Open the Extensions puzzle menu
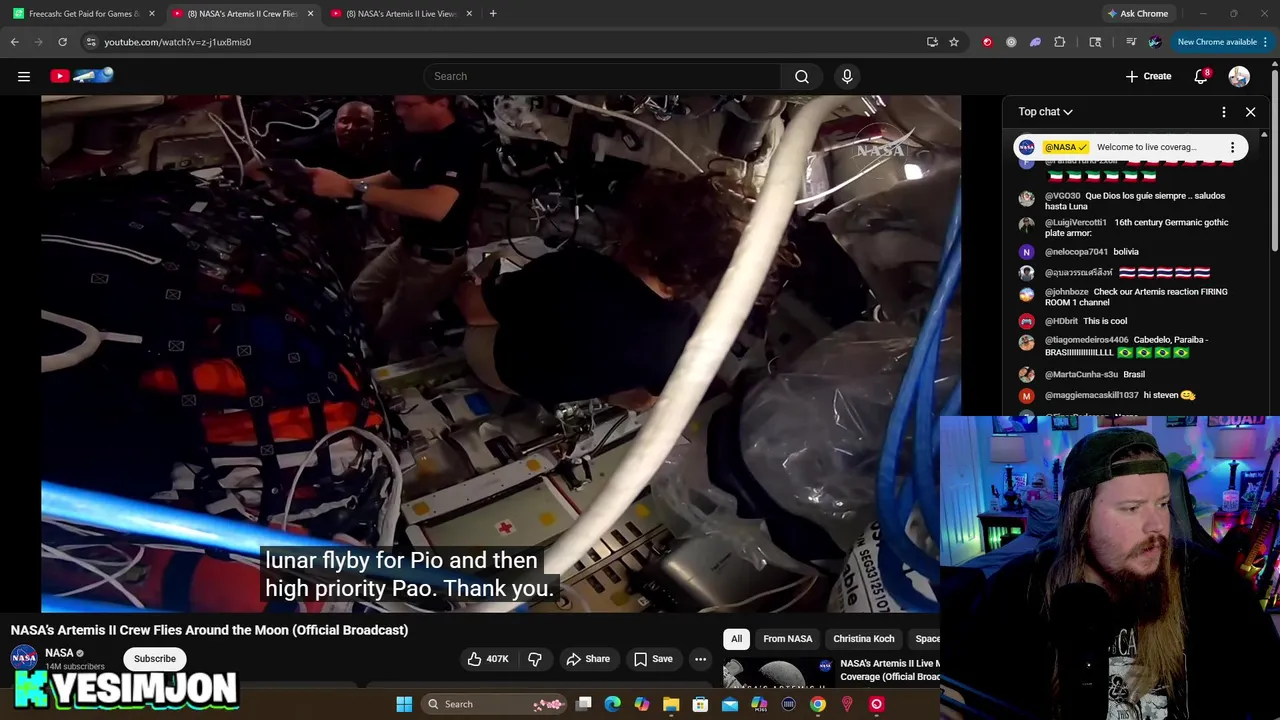Image resolution: width=1280 pixels, height=720 pixels. tap(1060, 42)
